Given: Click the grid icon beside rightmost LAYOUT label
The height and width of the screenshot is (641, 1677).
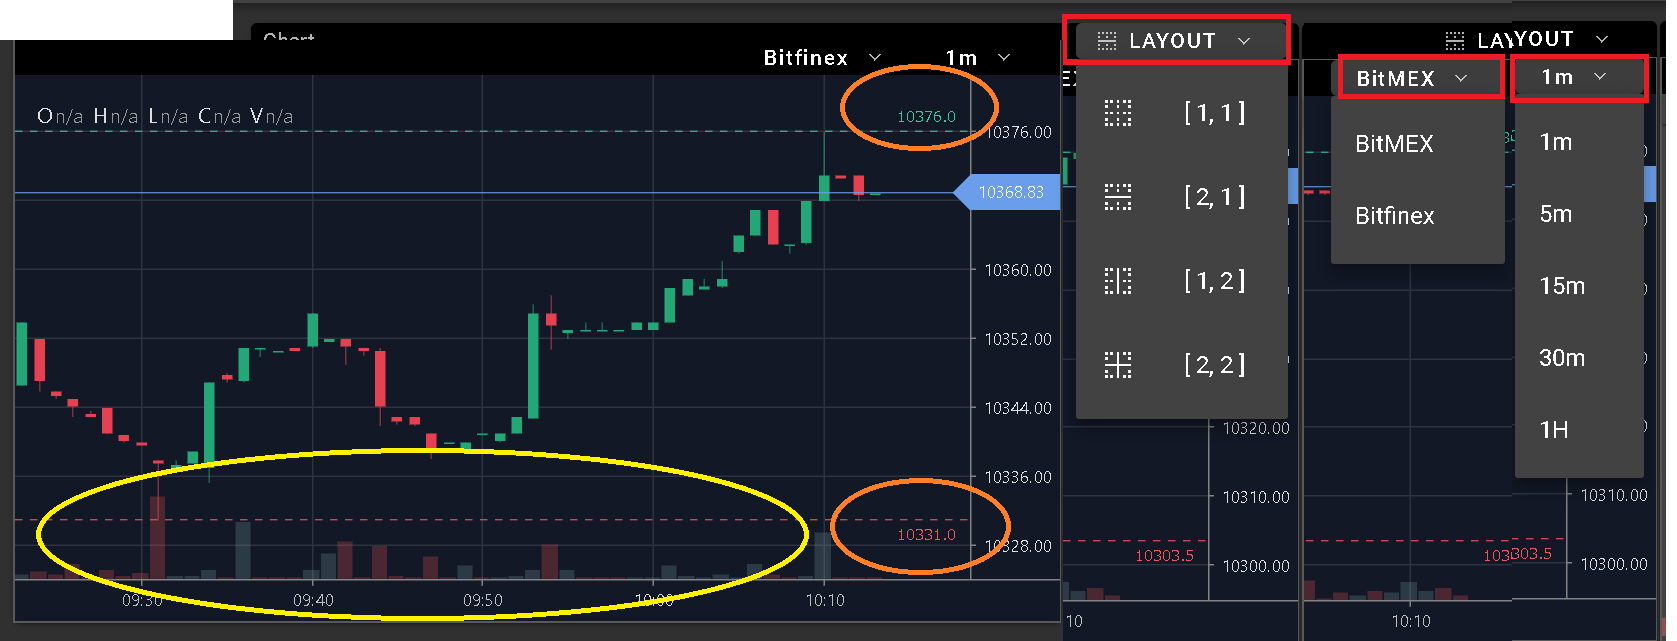Looking at the screenshot, I should [x=1455, y=40].
